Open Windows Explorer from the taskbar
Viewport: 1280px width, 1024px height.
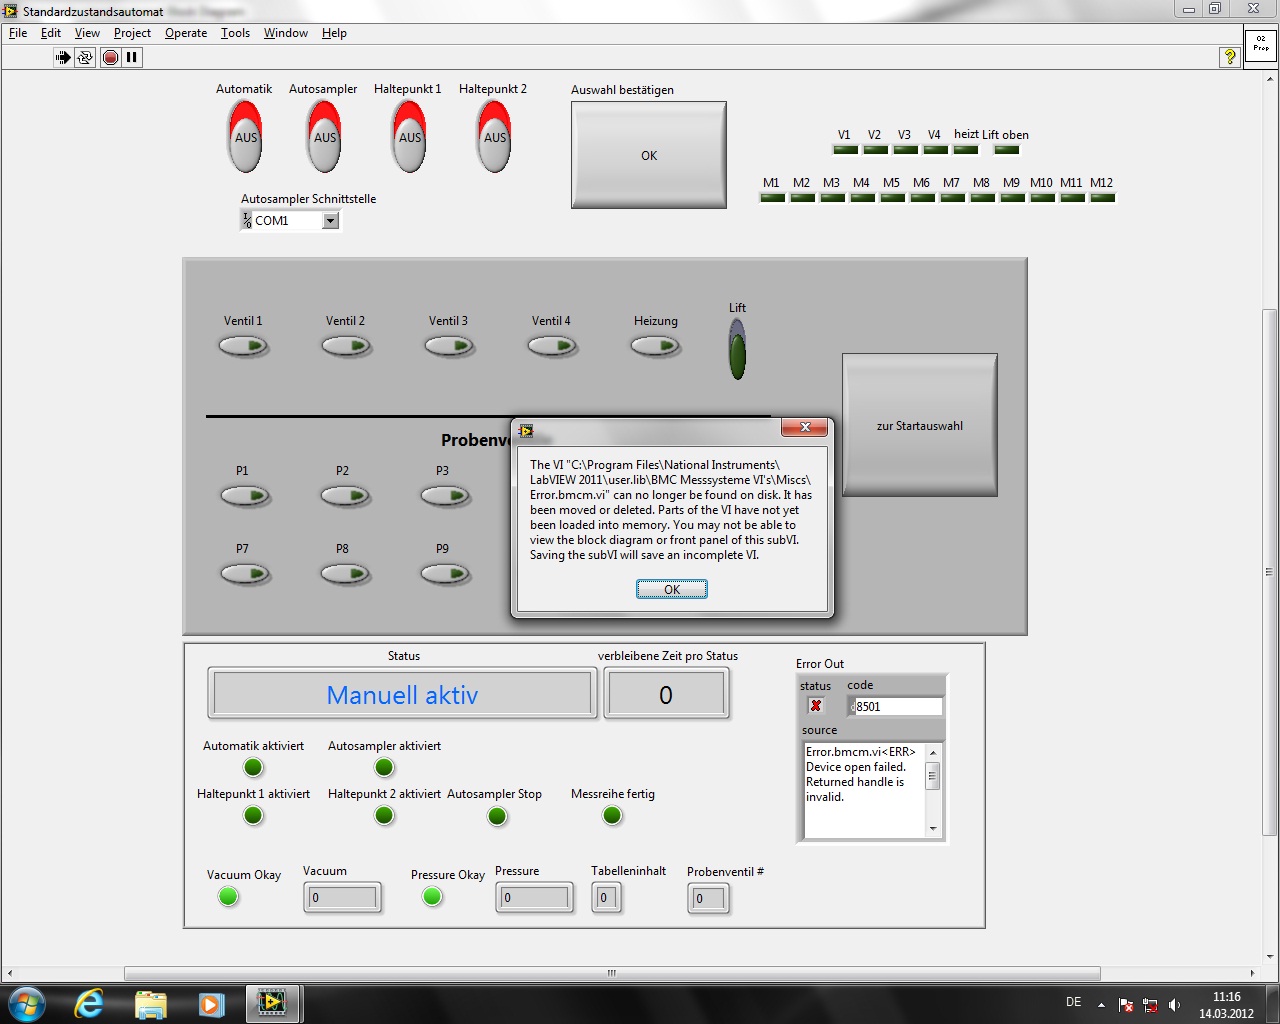(150, 1003)
